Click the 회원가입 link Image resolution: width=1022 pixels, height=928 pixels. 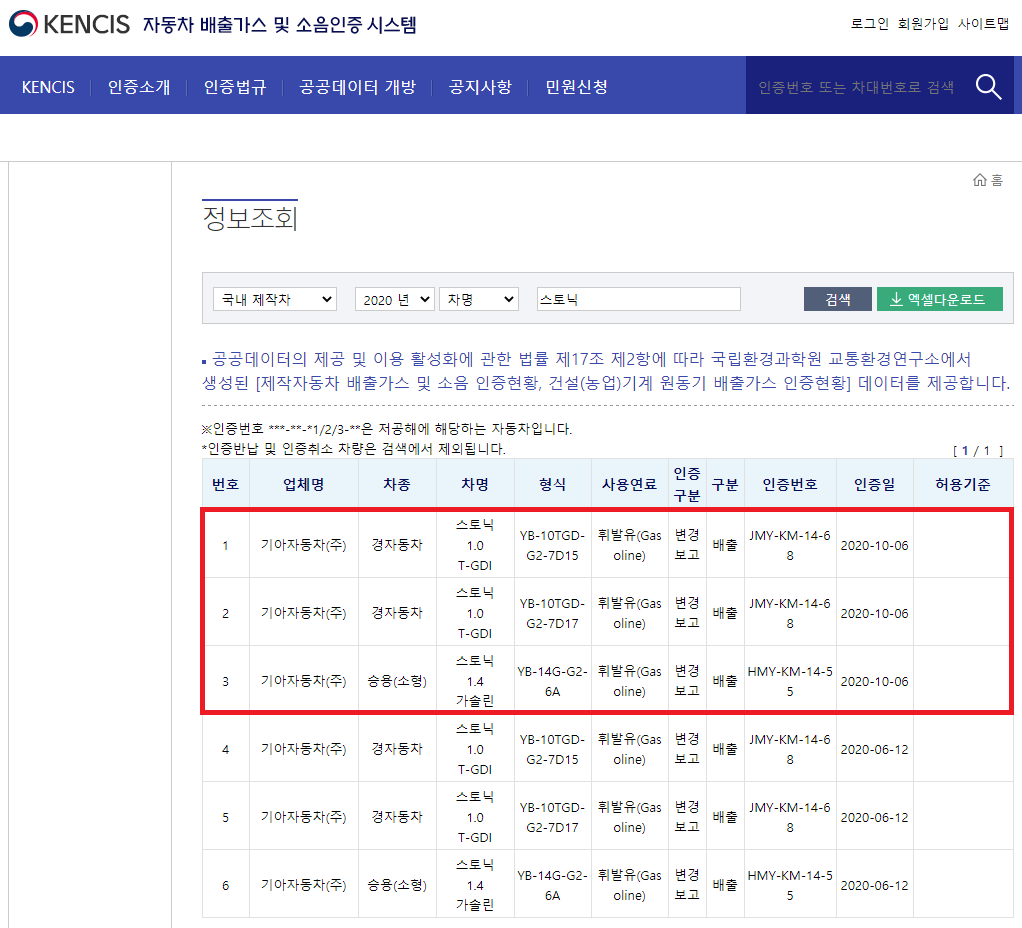(x=923, y=23)
